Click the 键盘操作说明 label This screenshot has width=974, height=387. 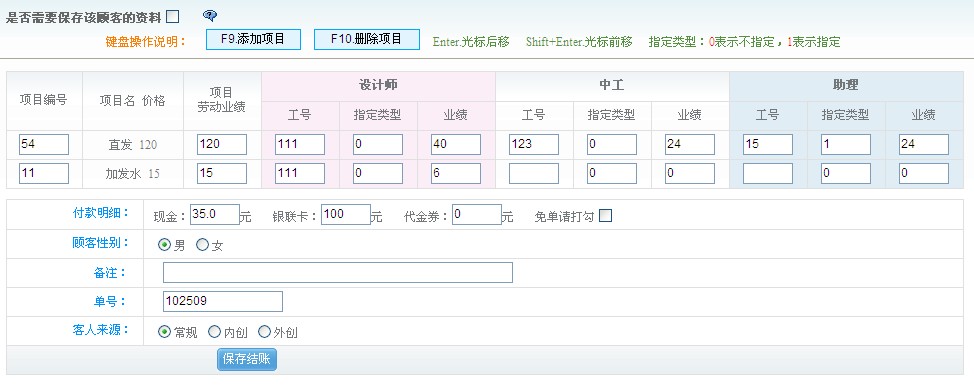(146, 42)
